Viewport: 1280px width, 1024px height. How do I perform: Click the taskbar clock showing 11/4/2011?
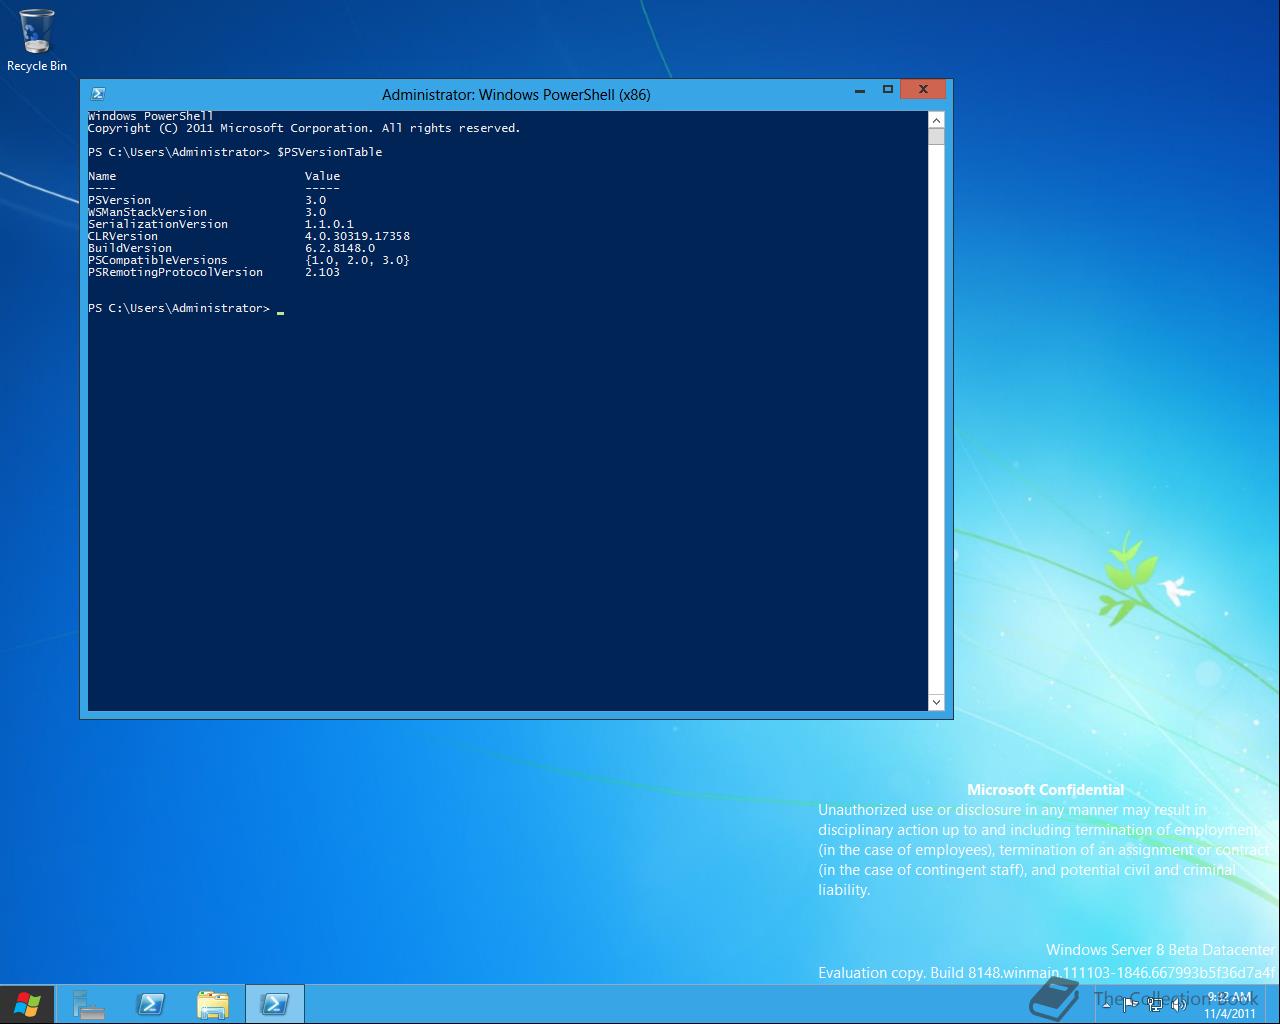pyautogui.click(x=1230, y=1005)
